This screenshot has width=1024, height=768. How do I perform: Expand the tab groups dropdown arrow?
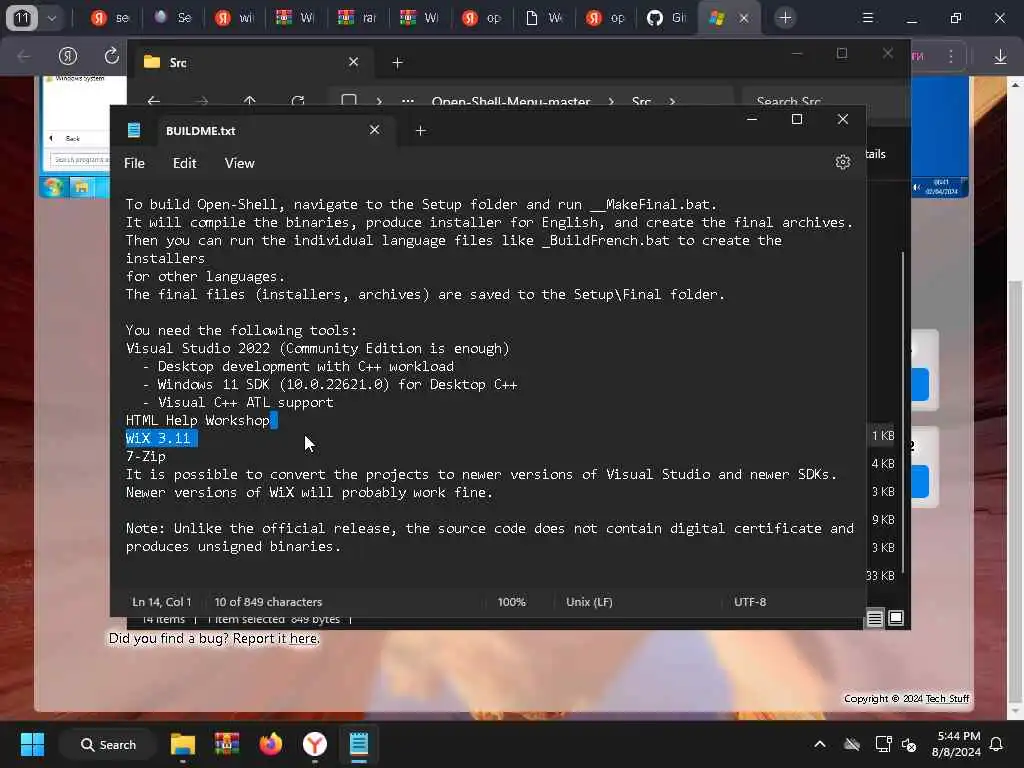click(x=52, y=18)
